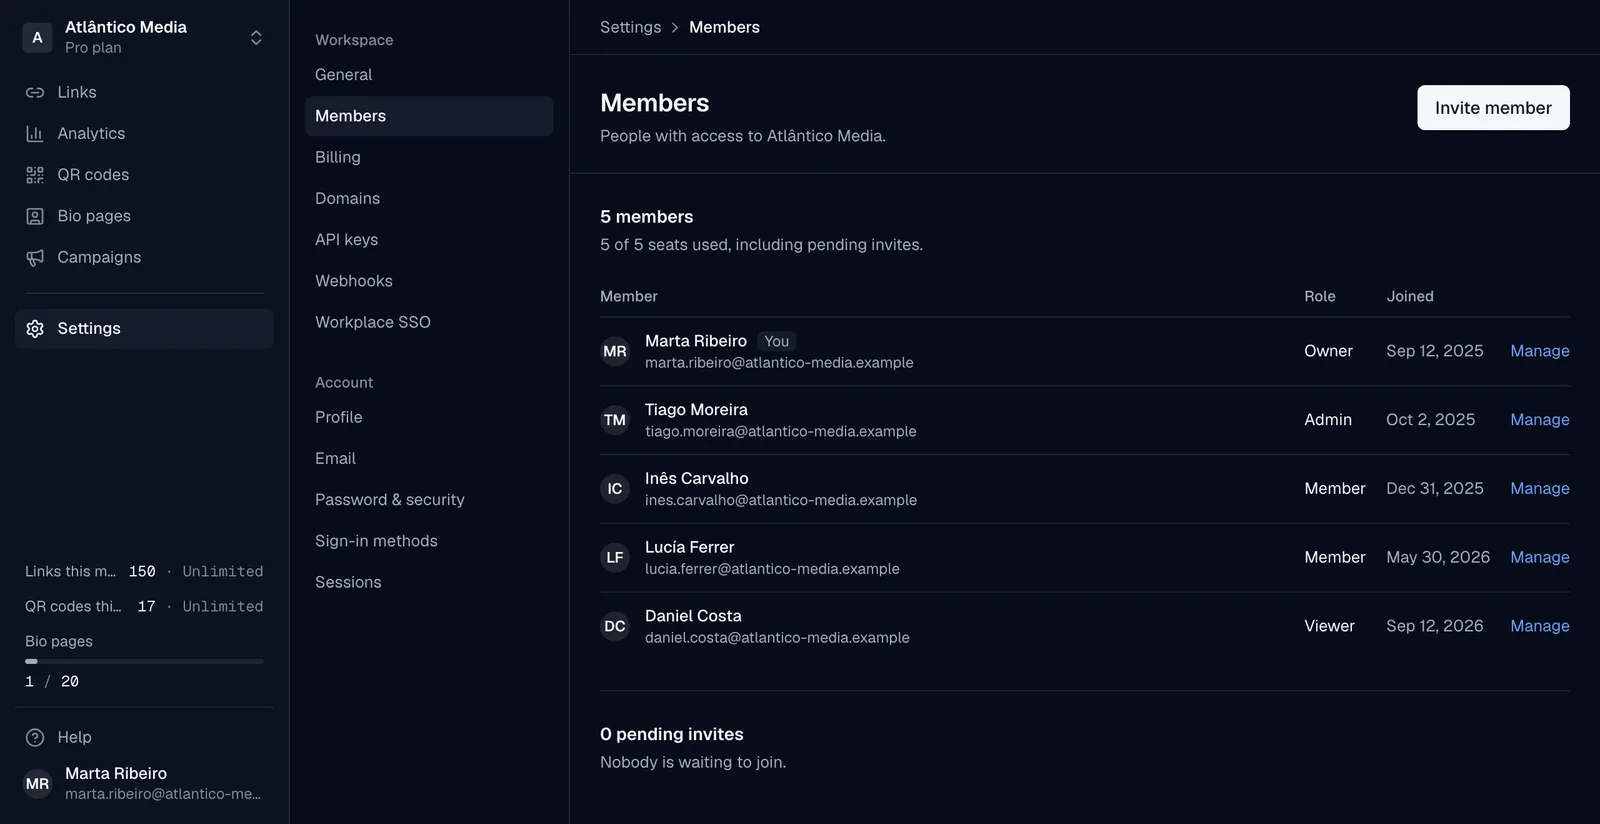Click the Atlântico Media workspace avatar
1600x824 pixels.
click(37, 37)
